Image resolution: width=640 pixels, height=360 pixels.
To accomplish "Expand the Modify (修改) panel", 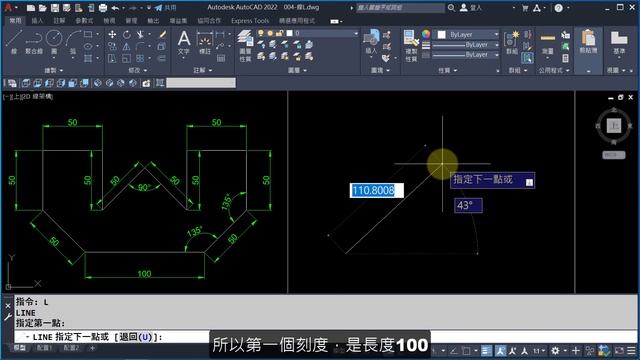I will (x=138, y=70).
